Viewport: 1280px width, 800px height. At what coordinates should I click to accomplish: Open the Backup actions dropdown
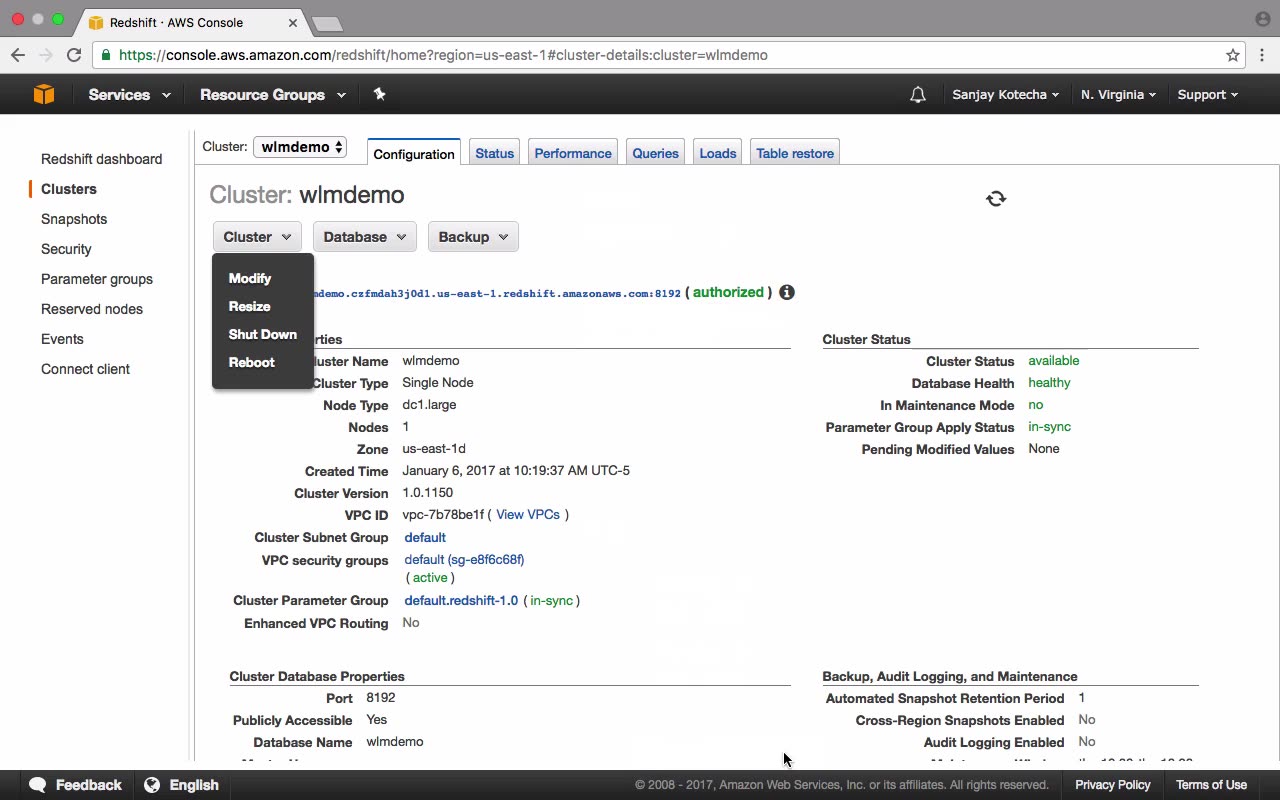click(473, 237)
